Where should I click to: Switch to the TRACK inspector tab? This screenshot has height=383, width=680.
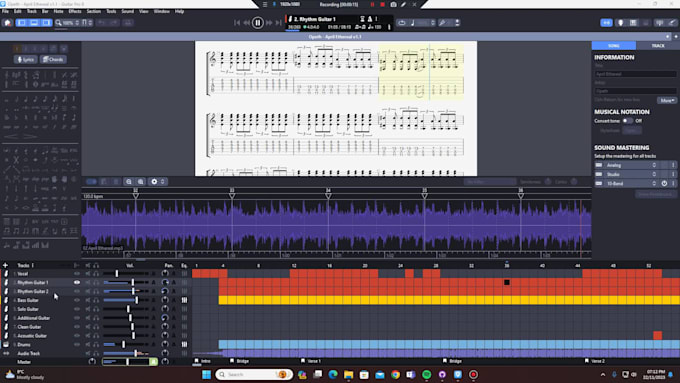658,46
